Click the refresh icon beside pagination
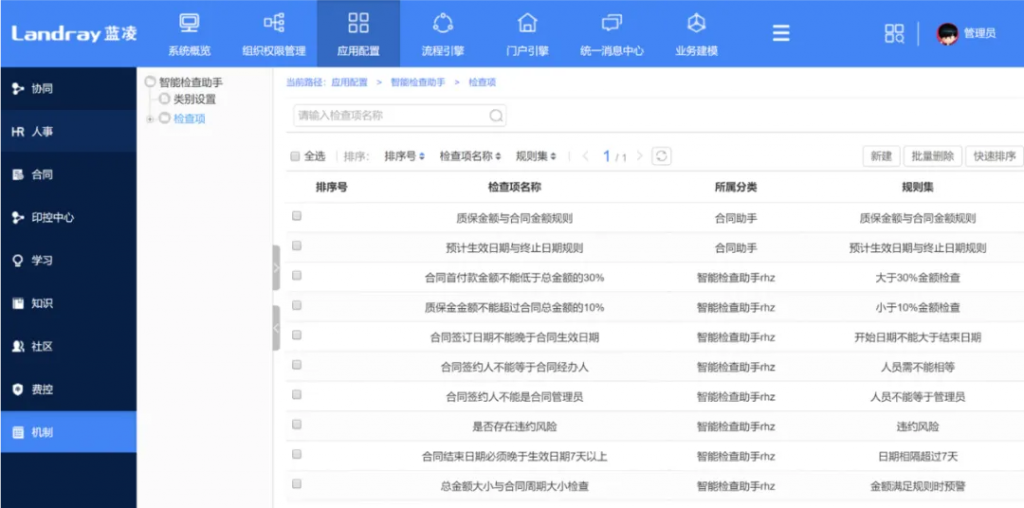1024x508 pixels. [660, 156]
